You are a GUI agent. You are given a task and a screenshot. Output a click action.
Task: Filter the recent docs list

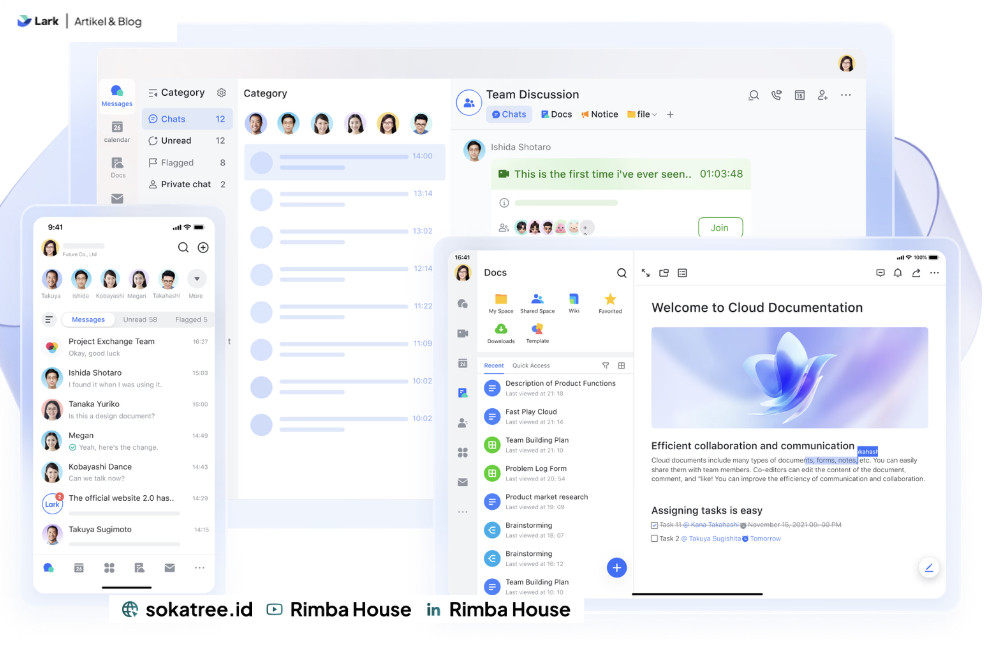click(x=605, y=366)
